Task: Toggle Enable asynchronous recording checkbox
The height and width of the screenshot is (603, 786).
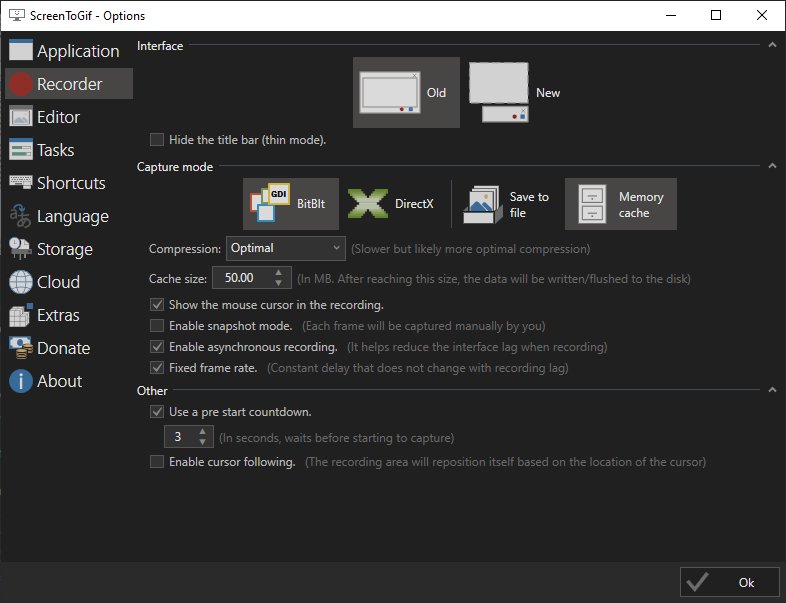Action: 157,346
